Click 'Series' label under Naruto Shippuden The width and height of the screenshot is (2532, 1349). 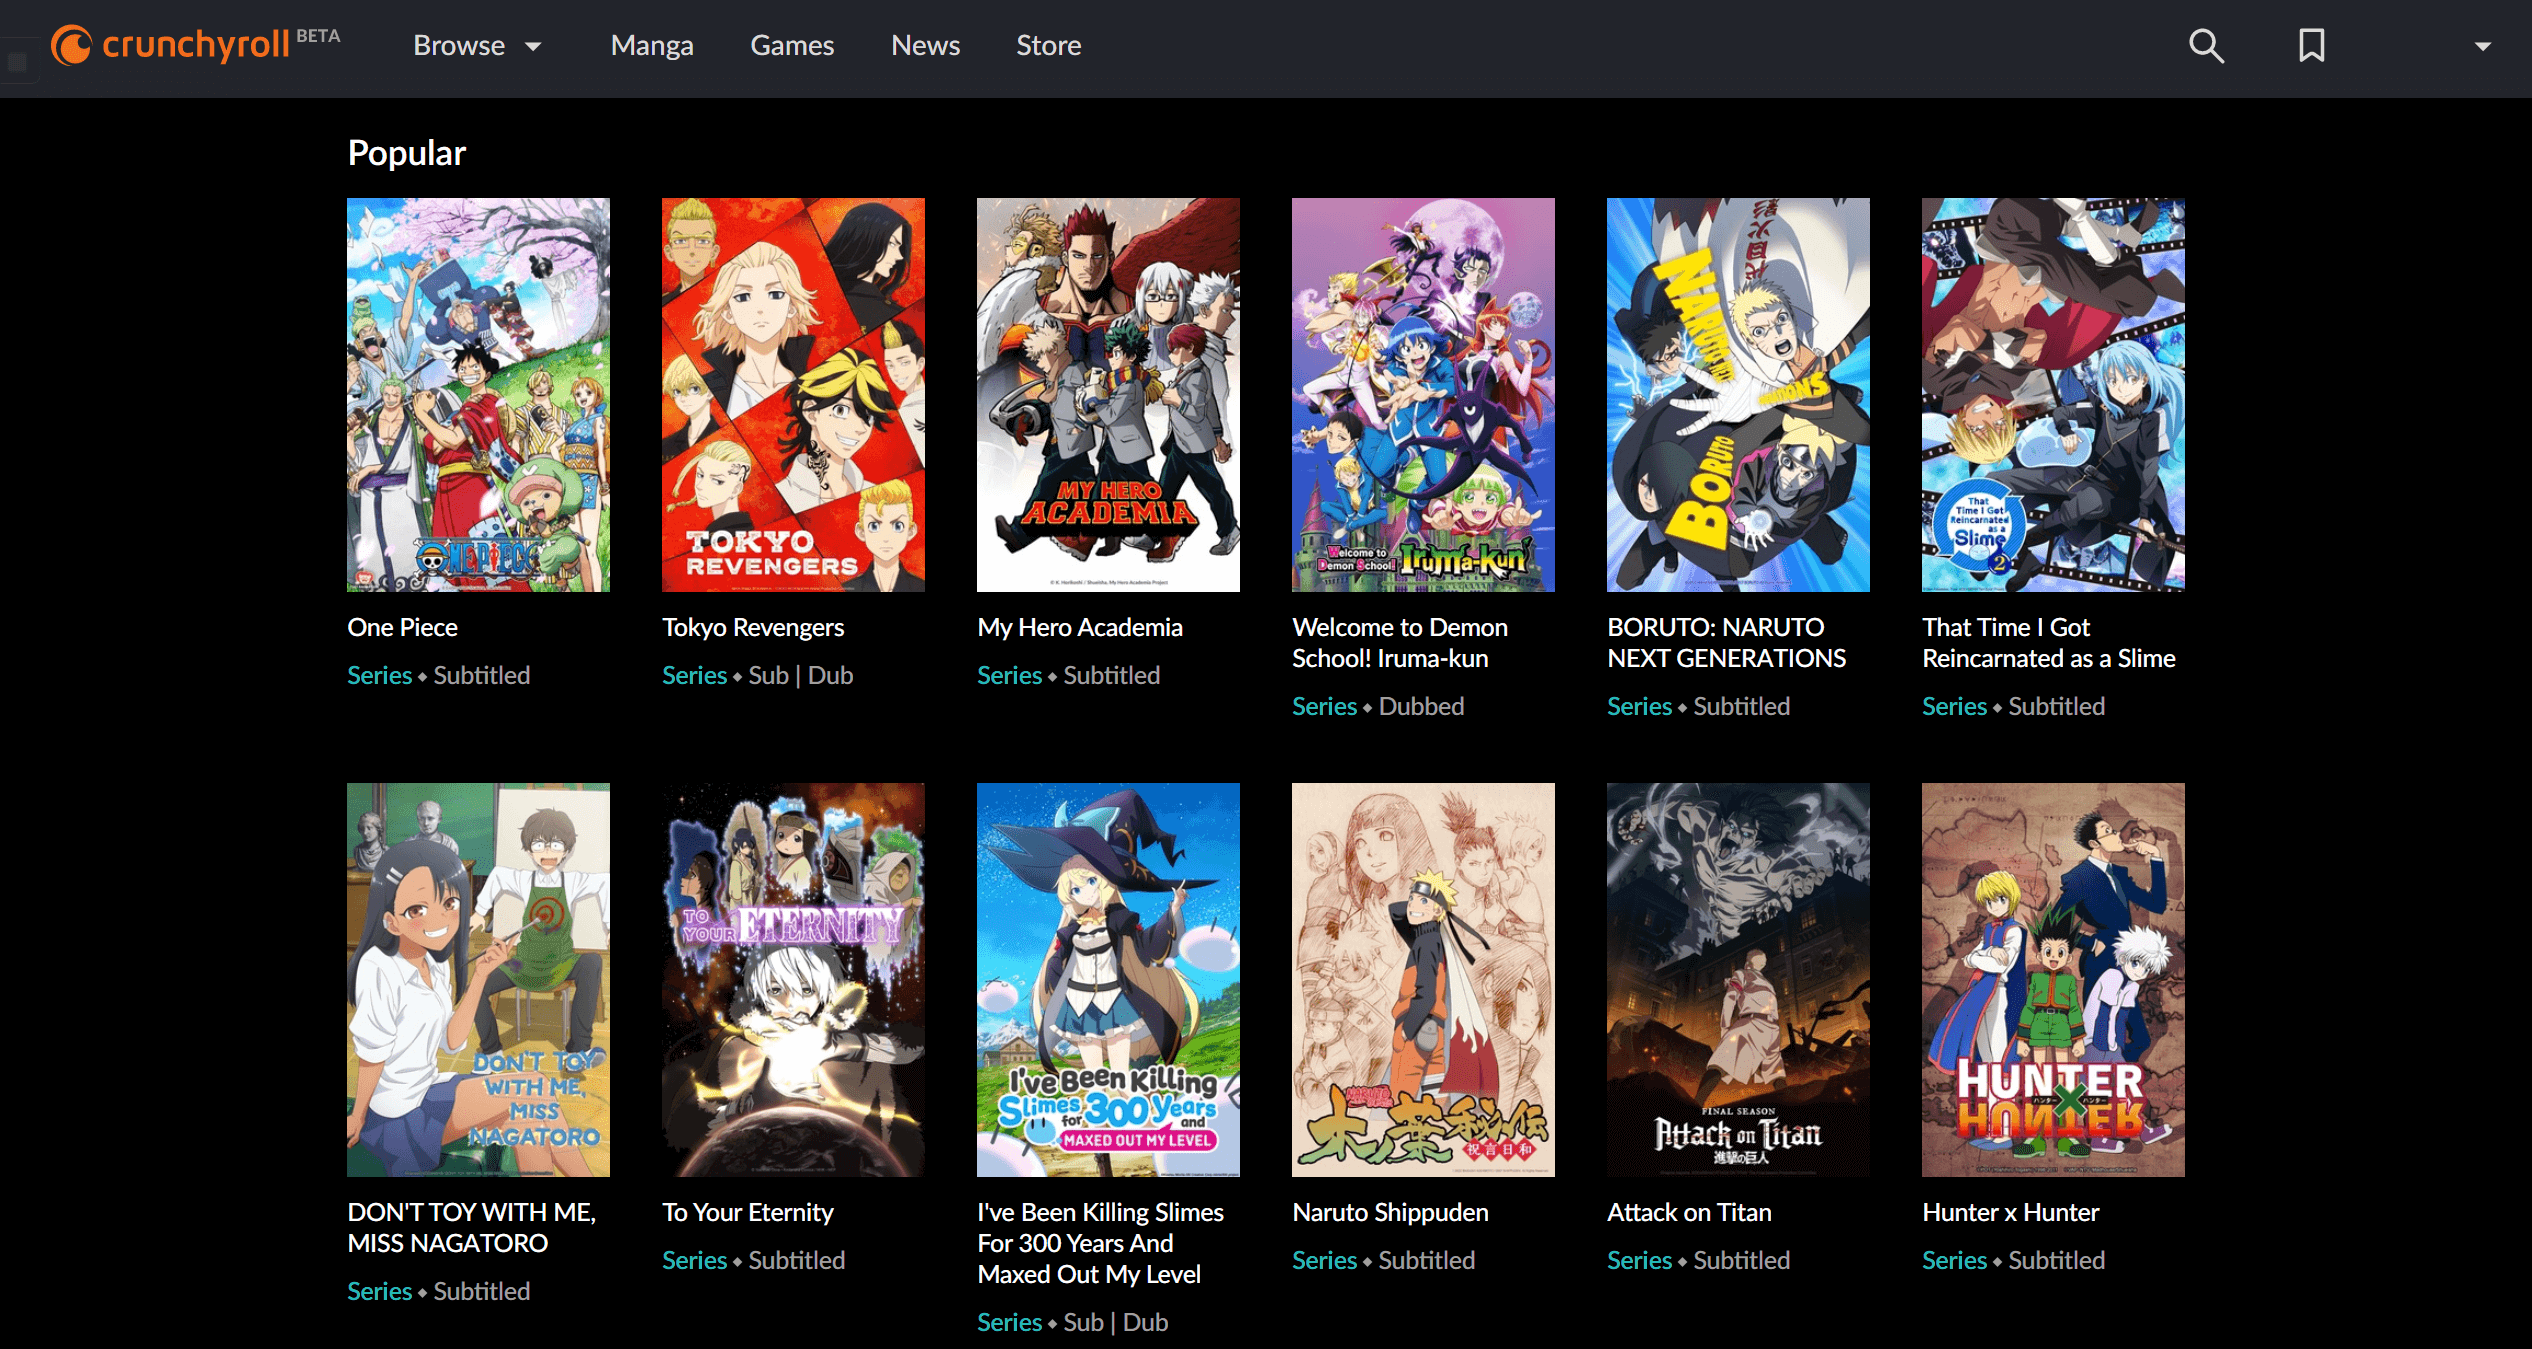pos(1325,1260)
